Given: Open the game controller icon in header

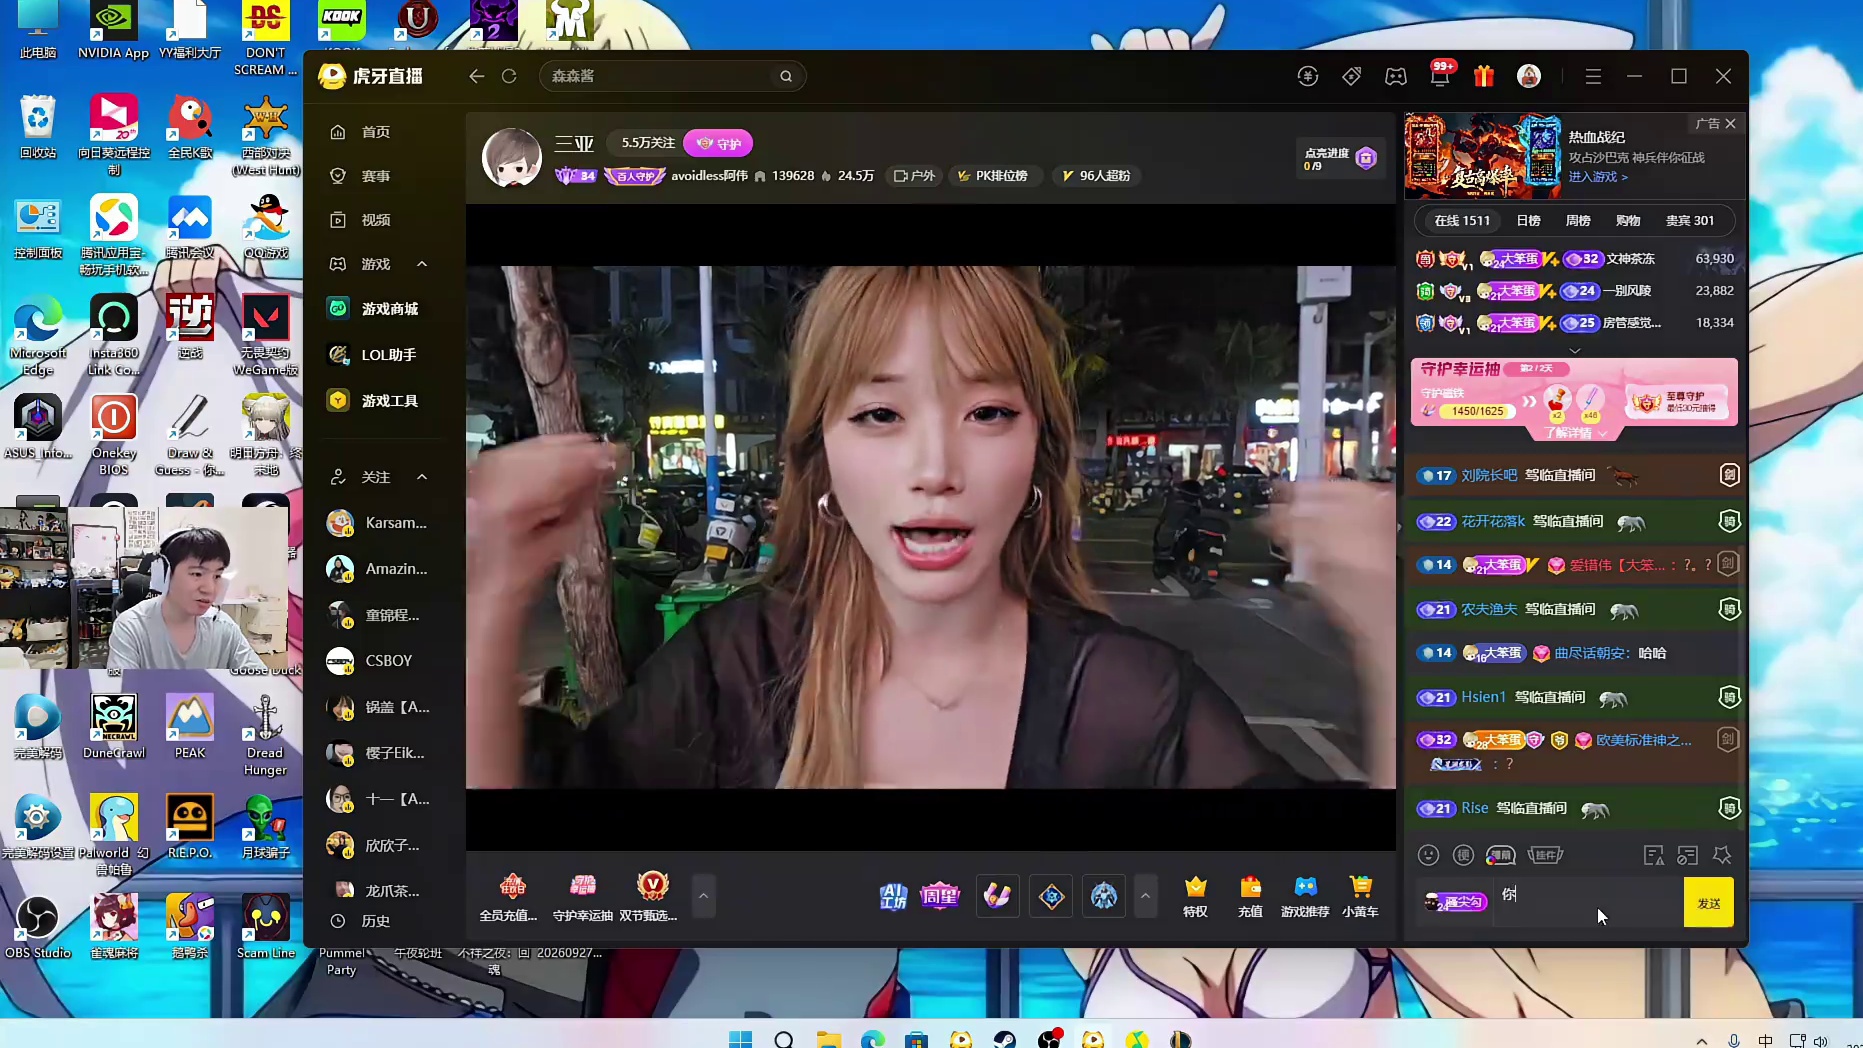Looking at the screenshot, I should click(x=1396, y=76).
